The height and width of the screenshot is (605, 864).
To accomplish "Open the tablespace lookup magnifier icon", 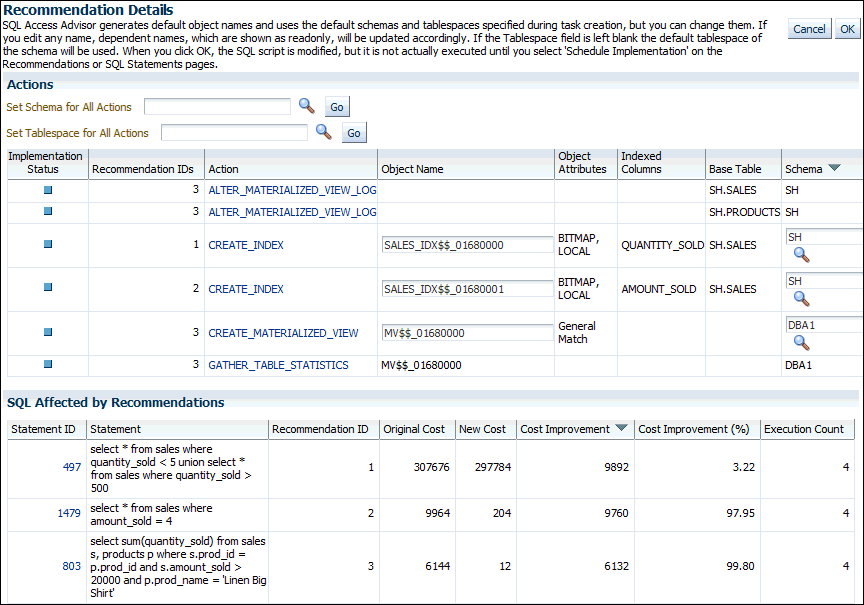I will tap(324, 132).
